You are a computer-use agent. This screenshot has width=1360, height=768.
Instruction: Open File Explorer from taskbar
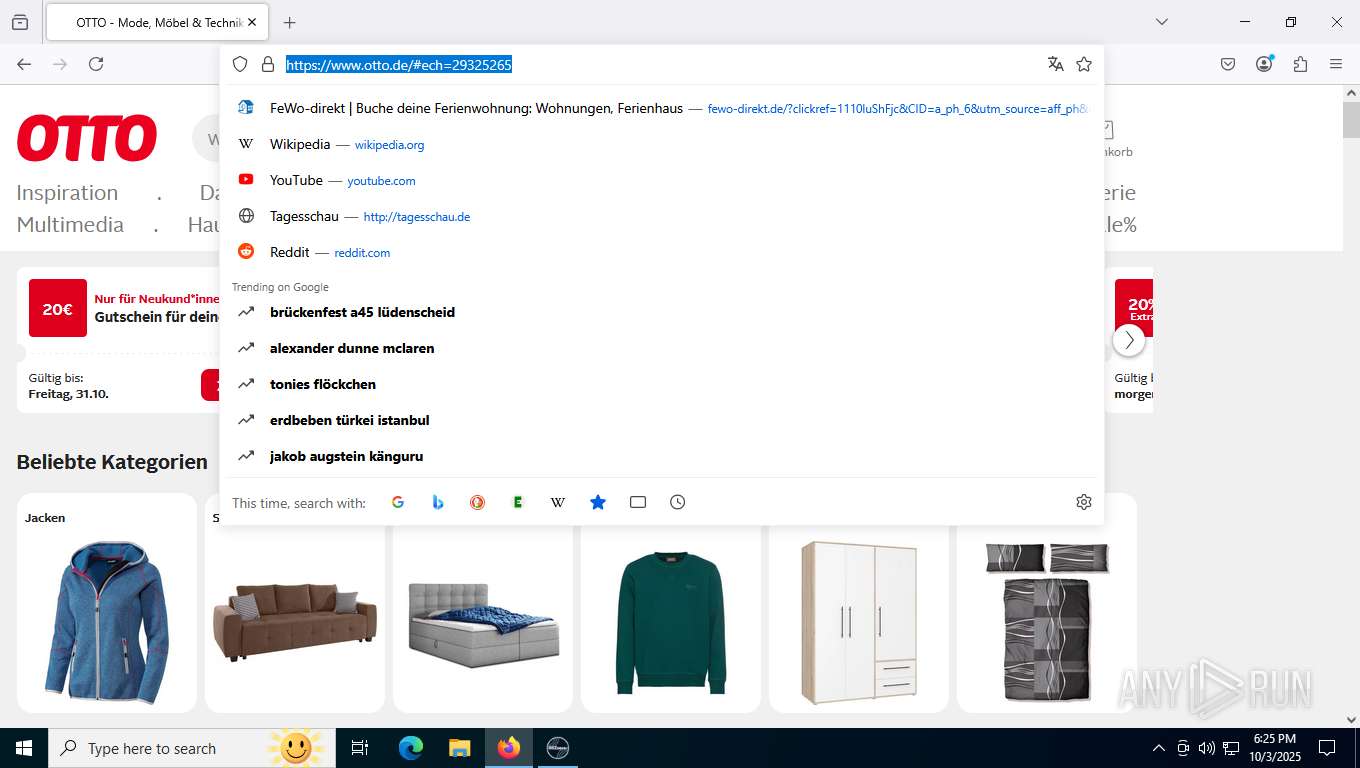[459, 748]
